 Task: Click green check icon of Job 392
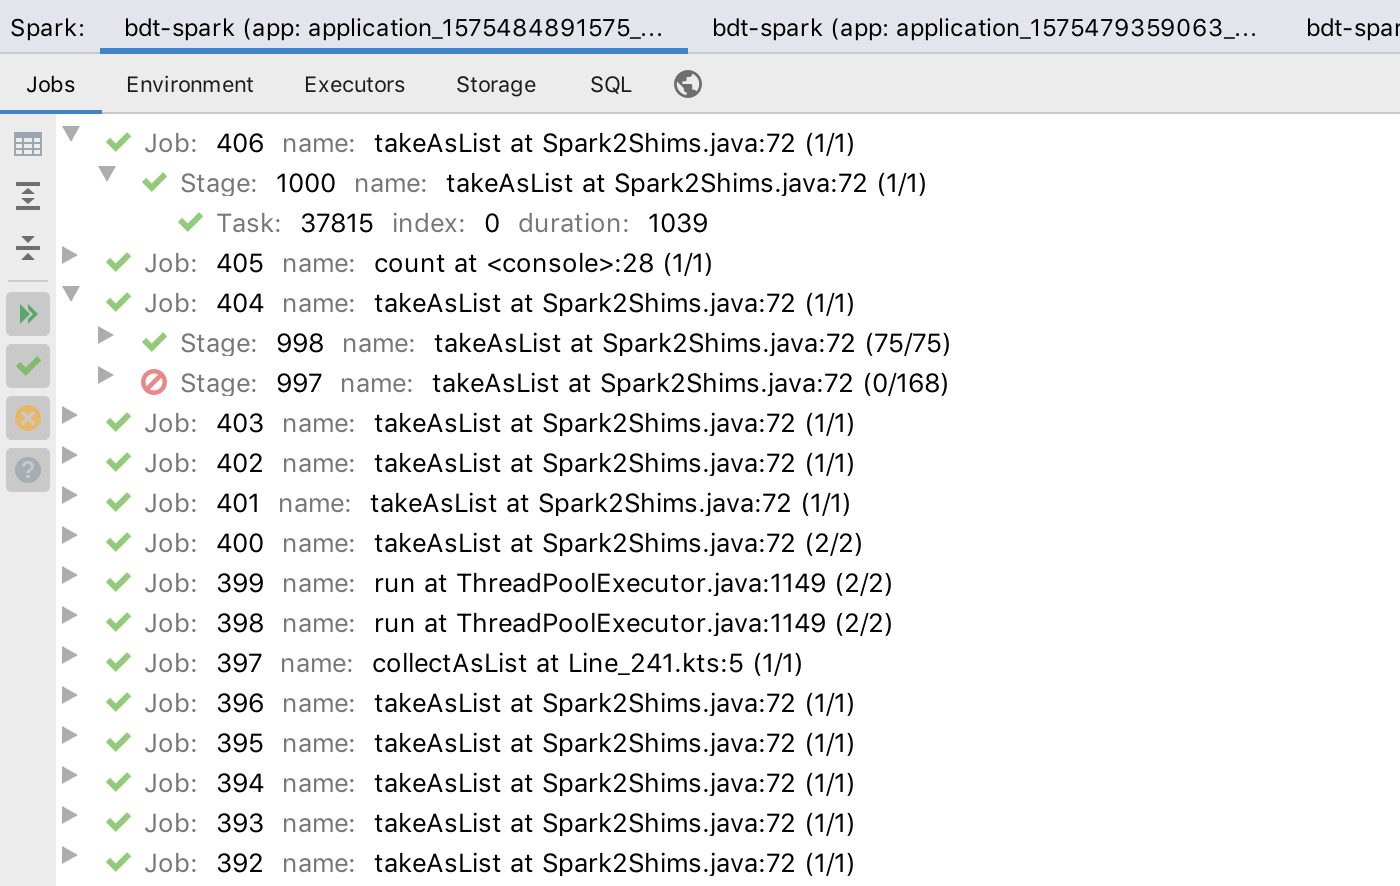[x=119, y=862]
